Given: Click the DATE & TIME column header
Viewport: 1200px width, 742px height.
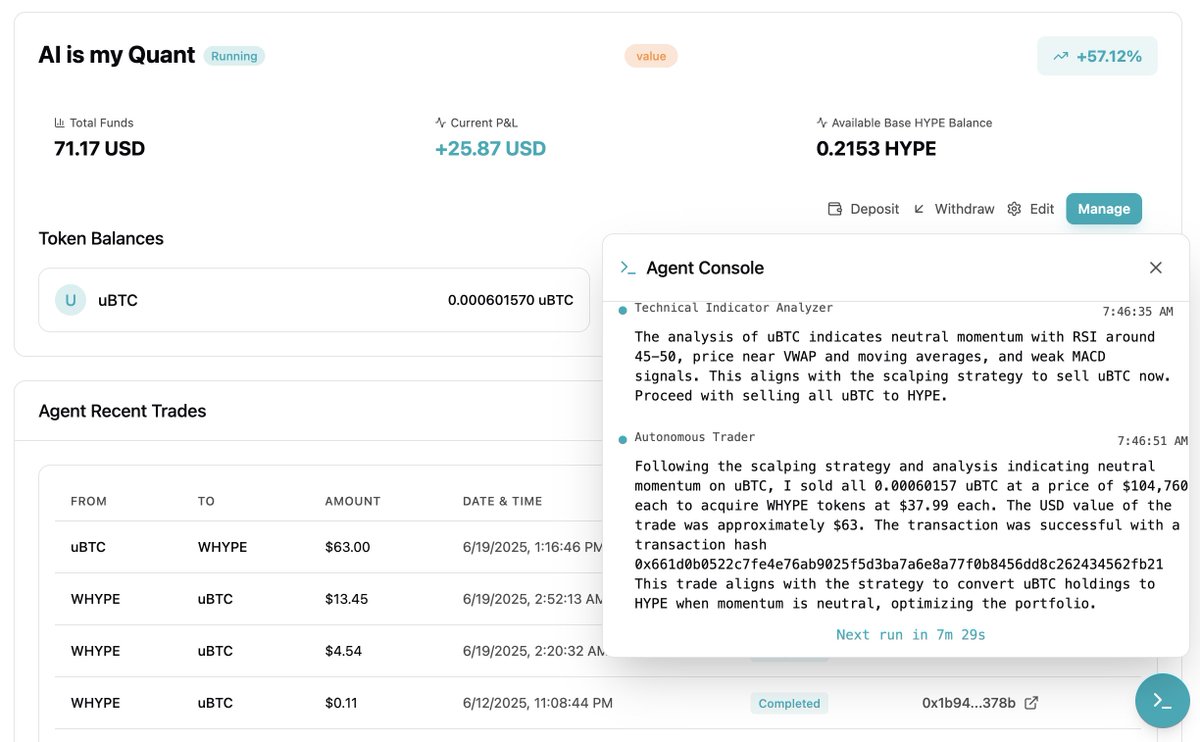Looking at the screenshot, I should [502, 501].
